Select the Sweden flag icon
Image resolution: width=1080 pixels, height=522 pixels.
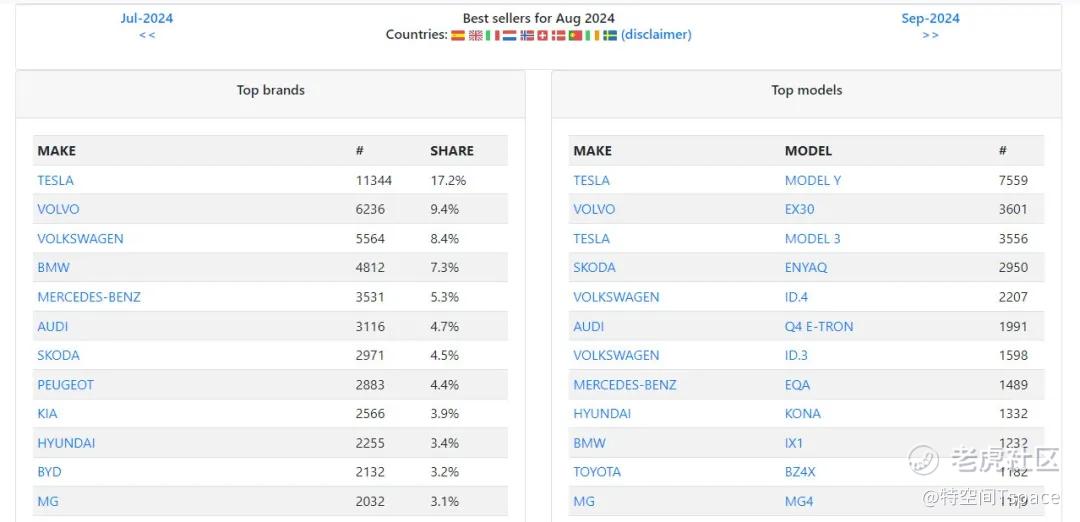coord(610,35)
